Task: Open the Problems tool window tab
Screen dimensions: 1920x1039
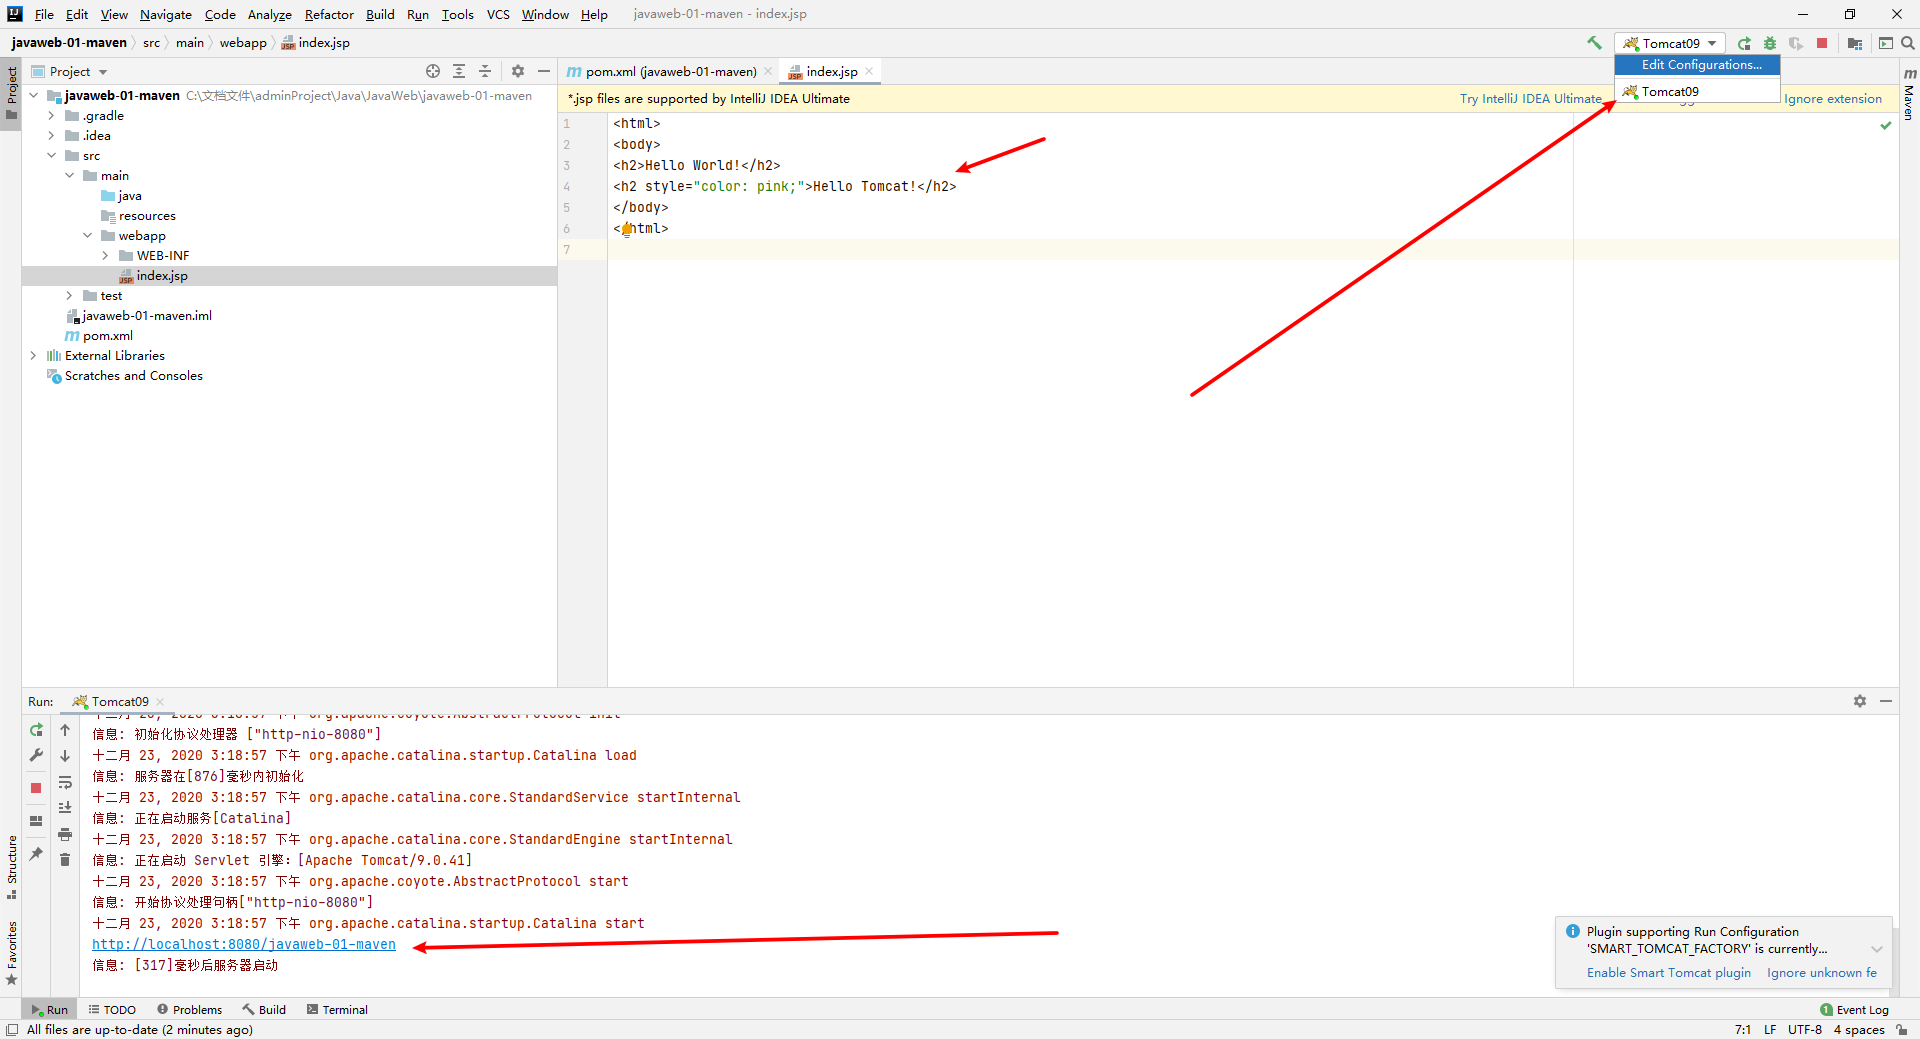Action: tap(189, 1010)
